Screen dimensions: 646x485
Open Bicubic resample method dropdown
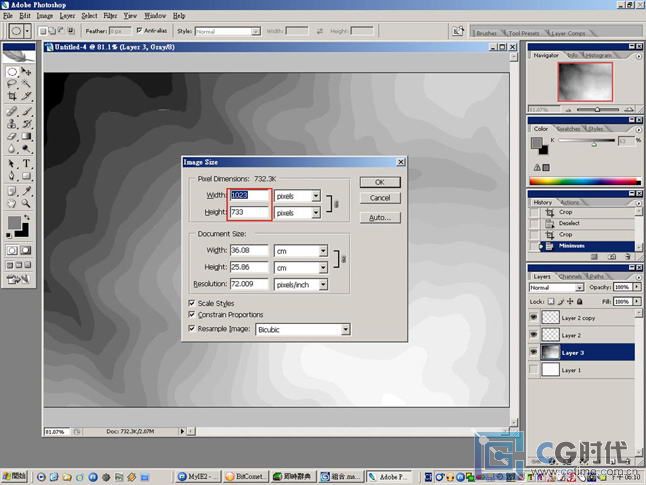pyautogui.click(x=345, y=329)
